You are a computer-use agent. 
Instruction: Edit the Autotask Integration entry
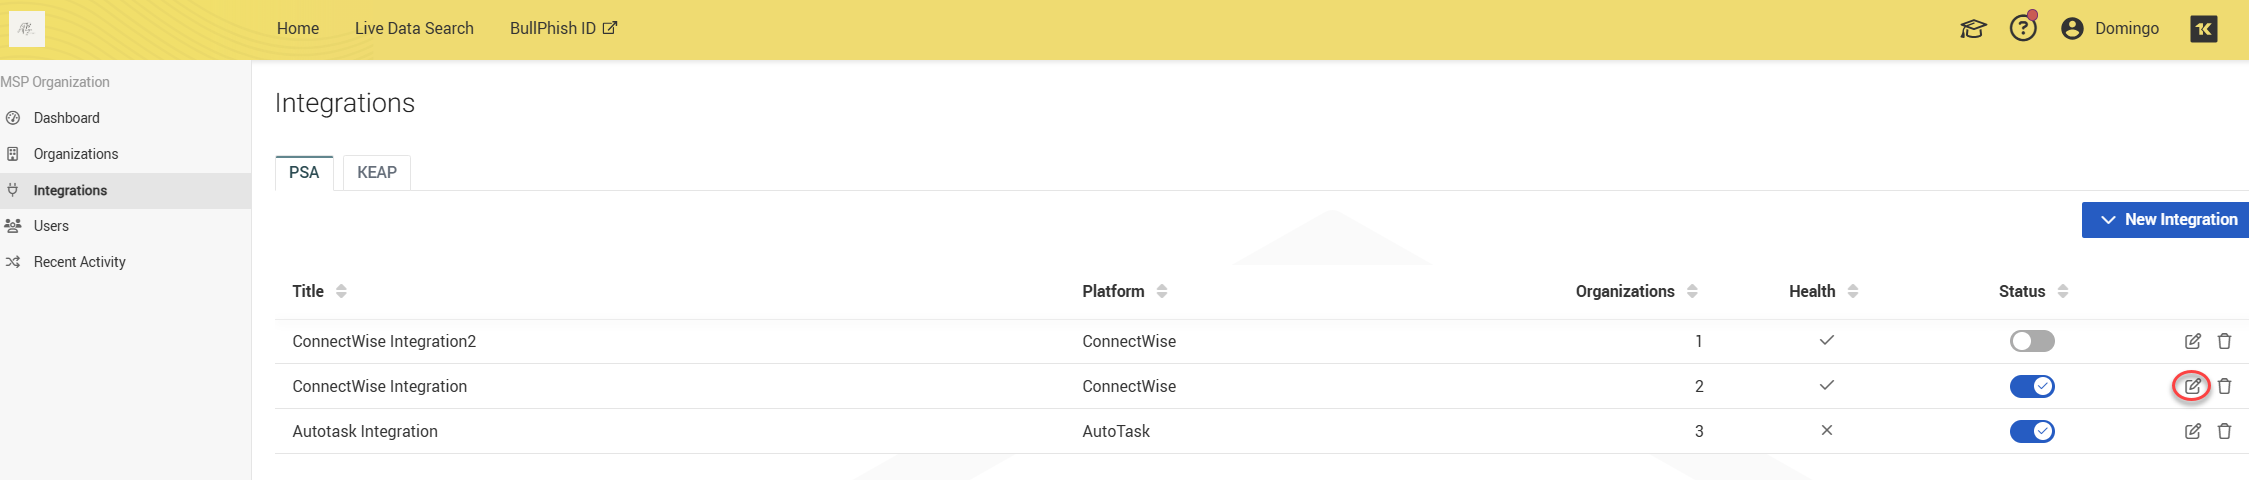click(x=2192, y=431)
